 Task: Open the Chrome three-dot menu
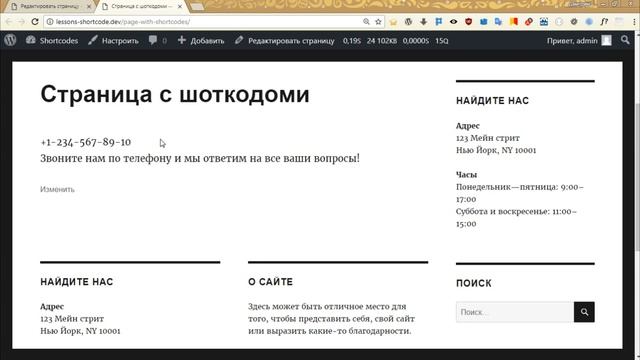click(x=634, y=22)
